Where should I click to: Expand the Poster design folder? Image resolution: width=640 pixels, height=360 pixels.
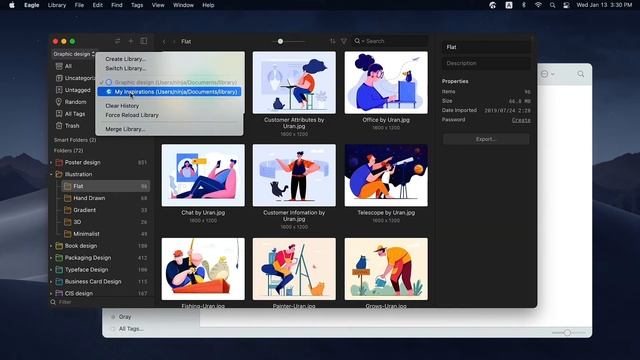51,162
